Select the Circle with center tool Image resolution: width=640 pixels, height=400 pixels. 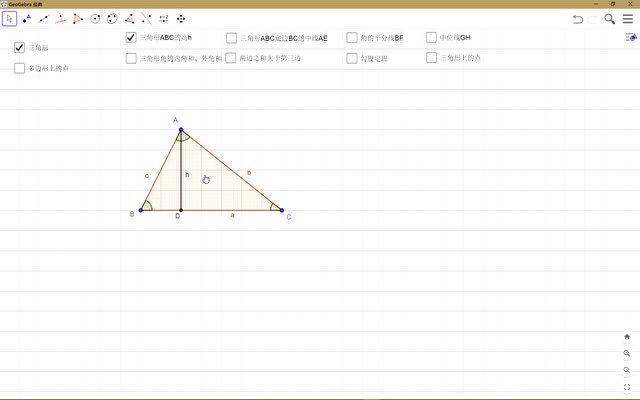coord(95,18)
